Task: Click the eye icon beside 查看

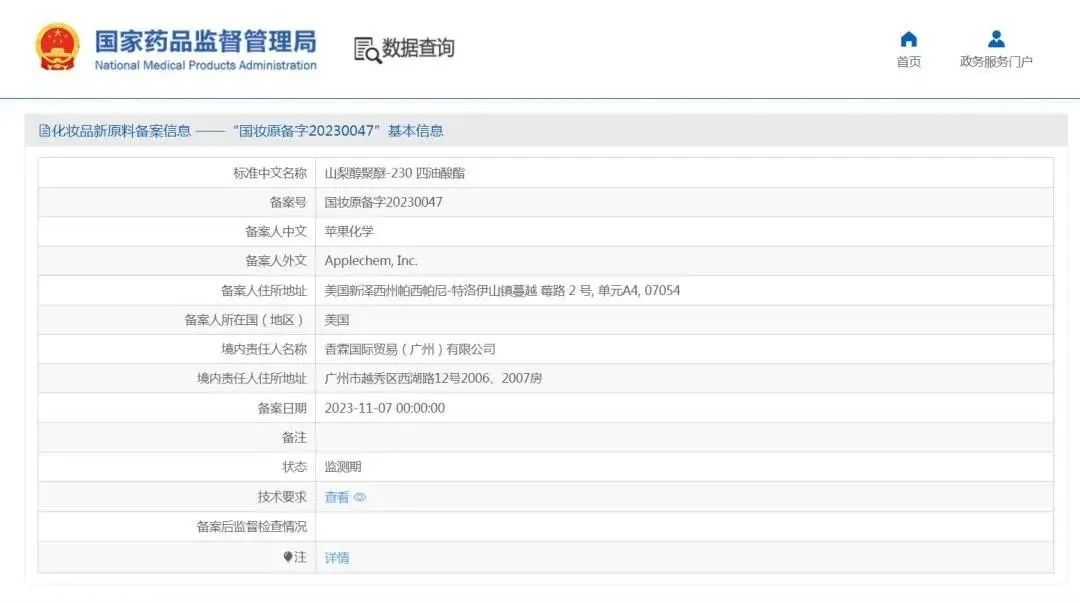Action: [x=360, y=497]
